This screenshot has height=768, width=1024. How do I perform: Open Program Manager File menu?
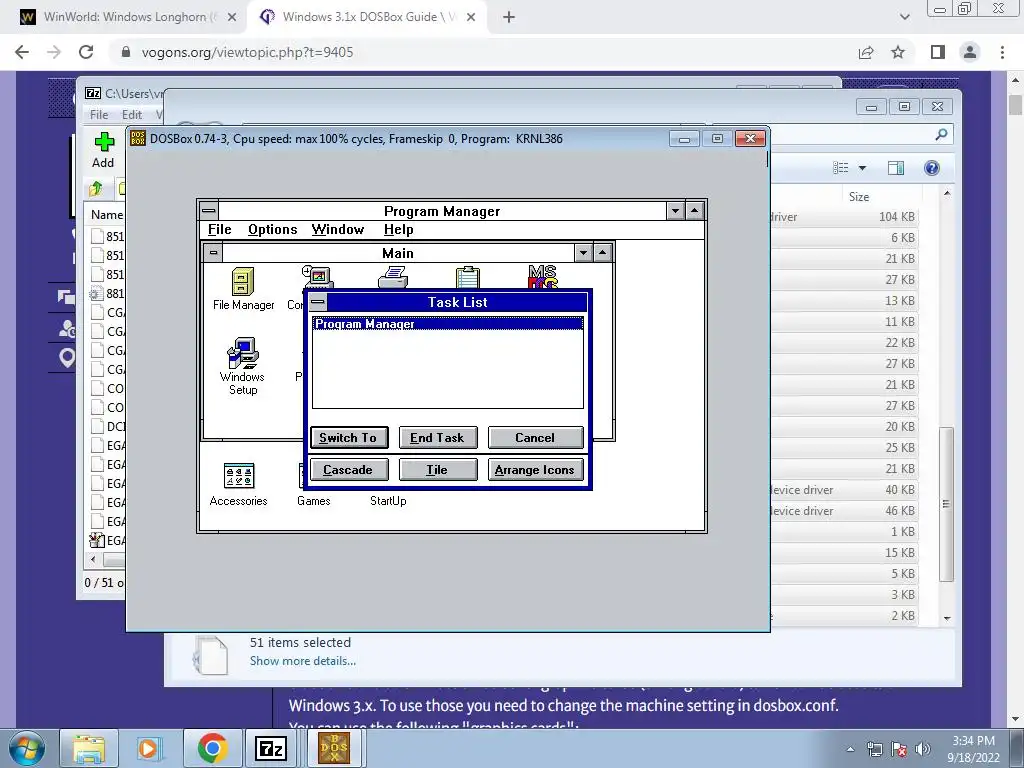point(219,229)
